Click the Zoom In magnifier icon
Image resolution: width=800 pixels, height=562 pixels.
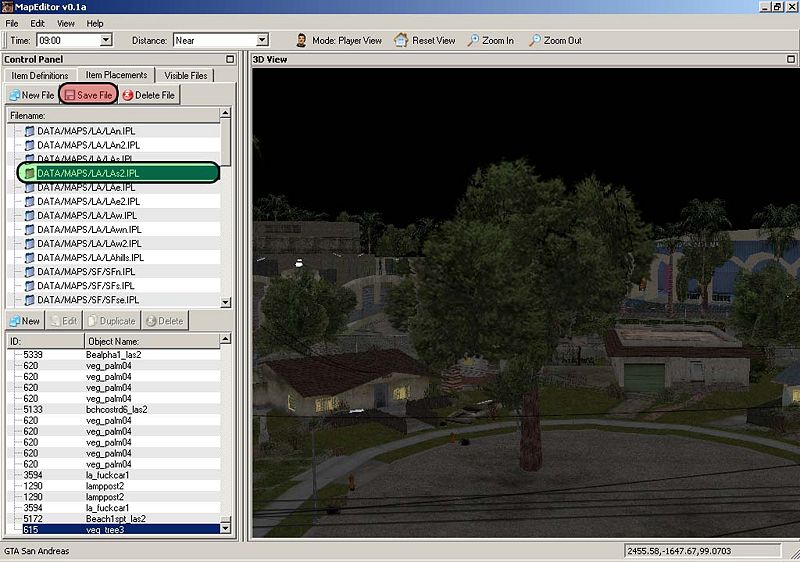coord(471,41)
